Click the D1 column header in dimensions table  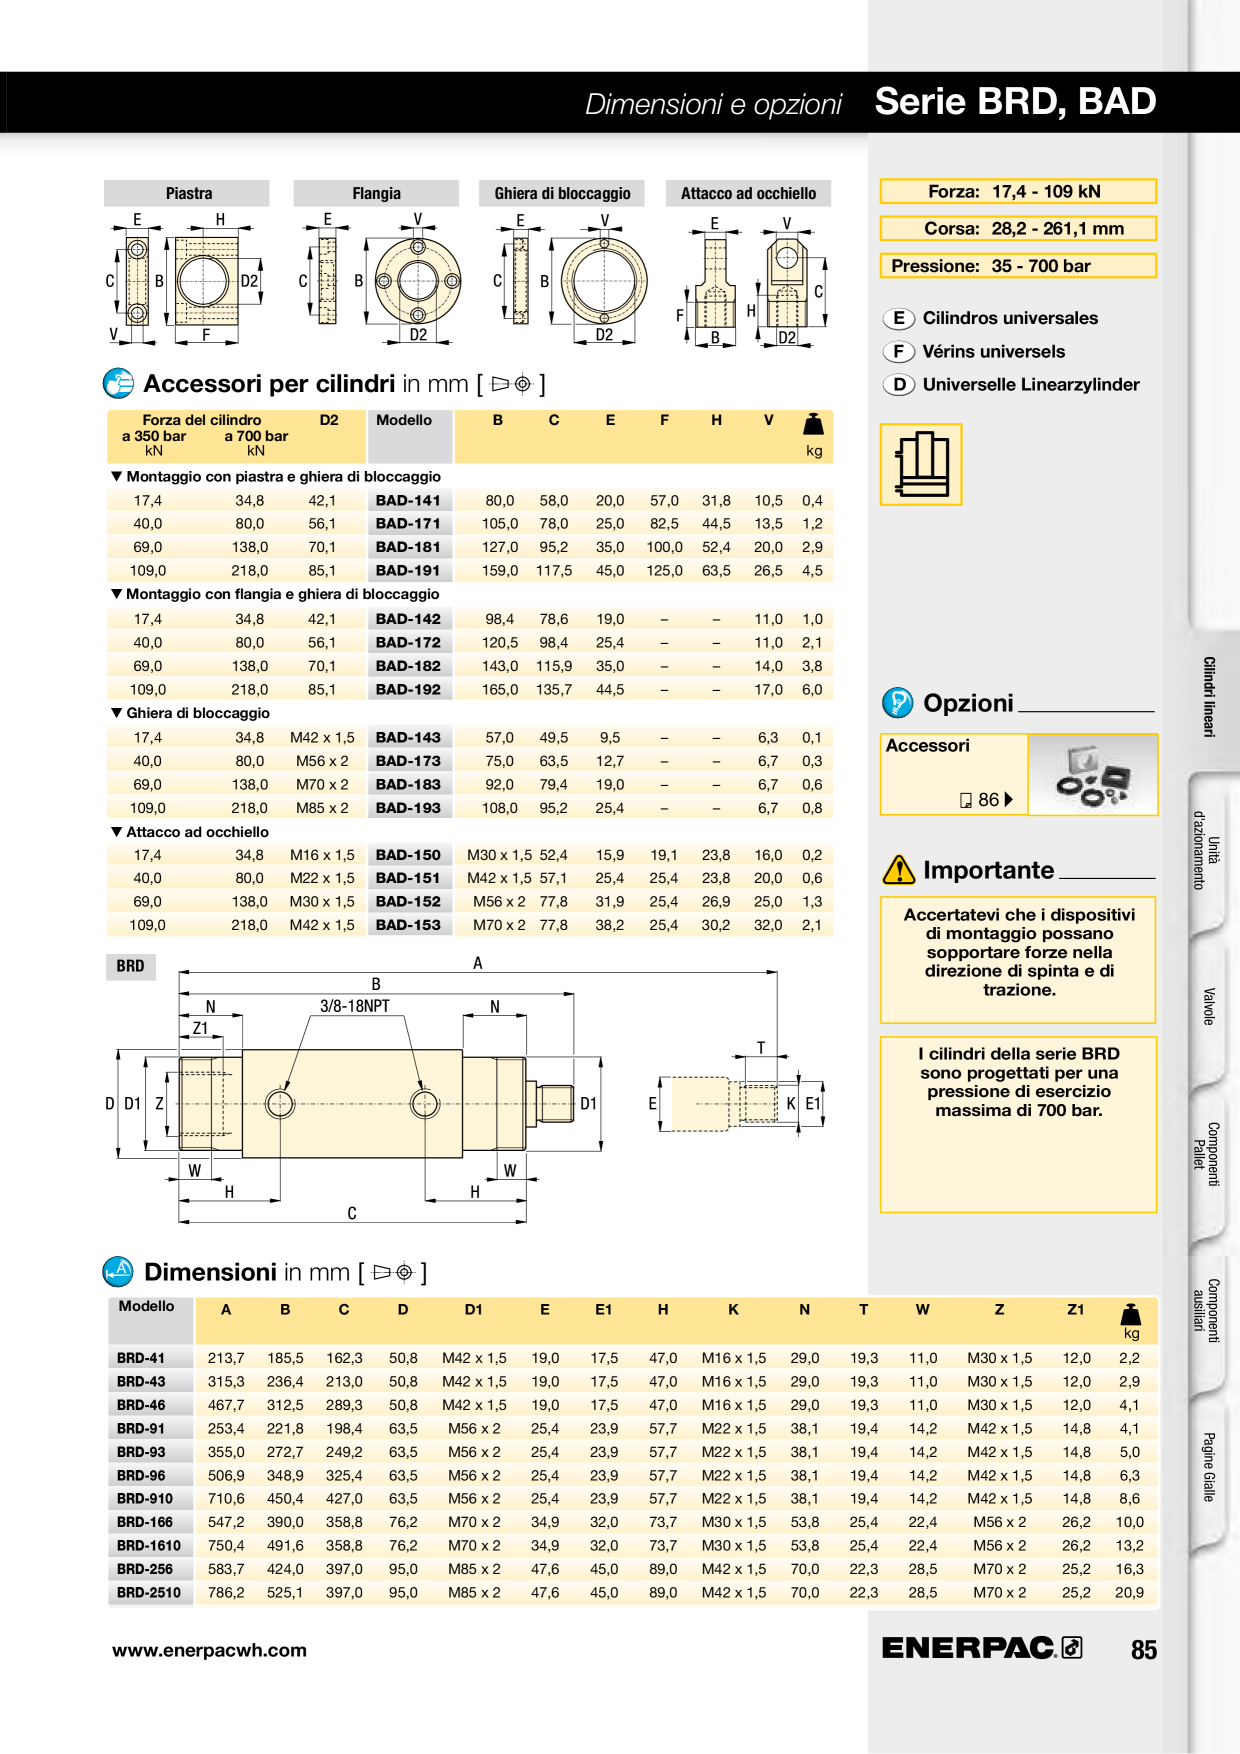tap(474, 1309)
